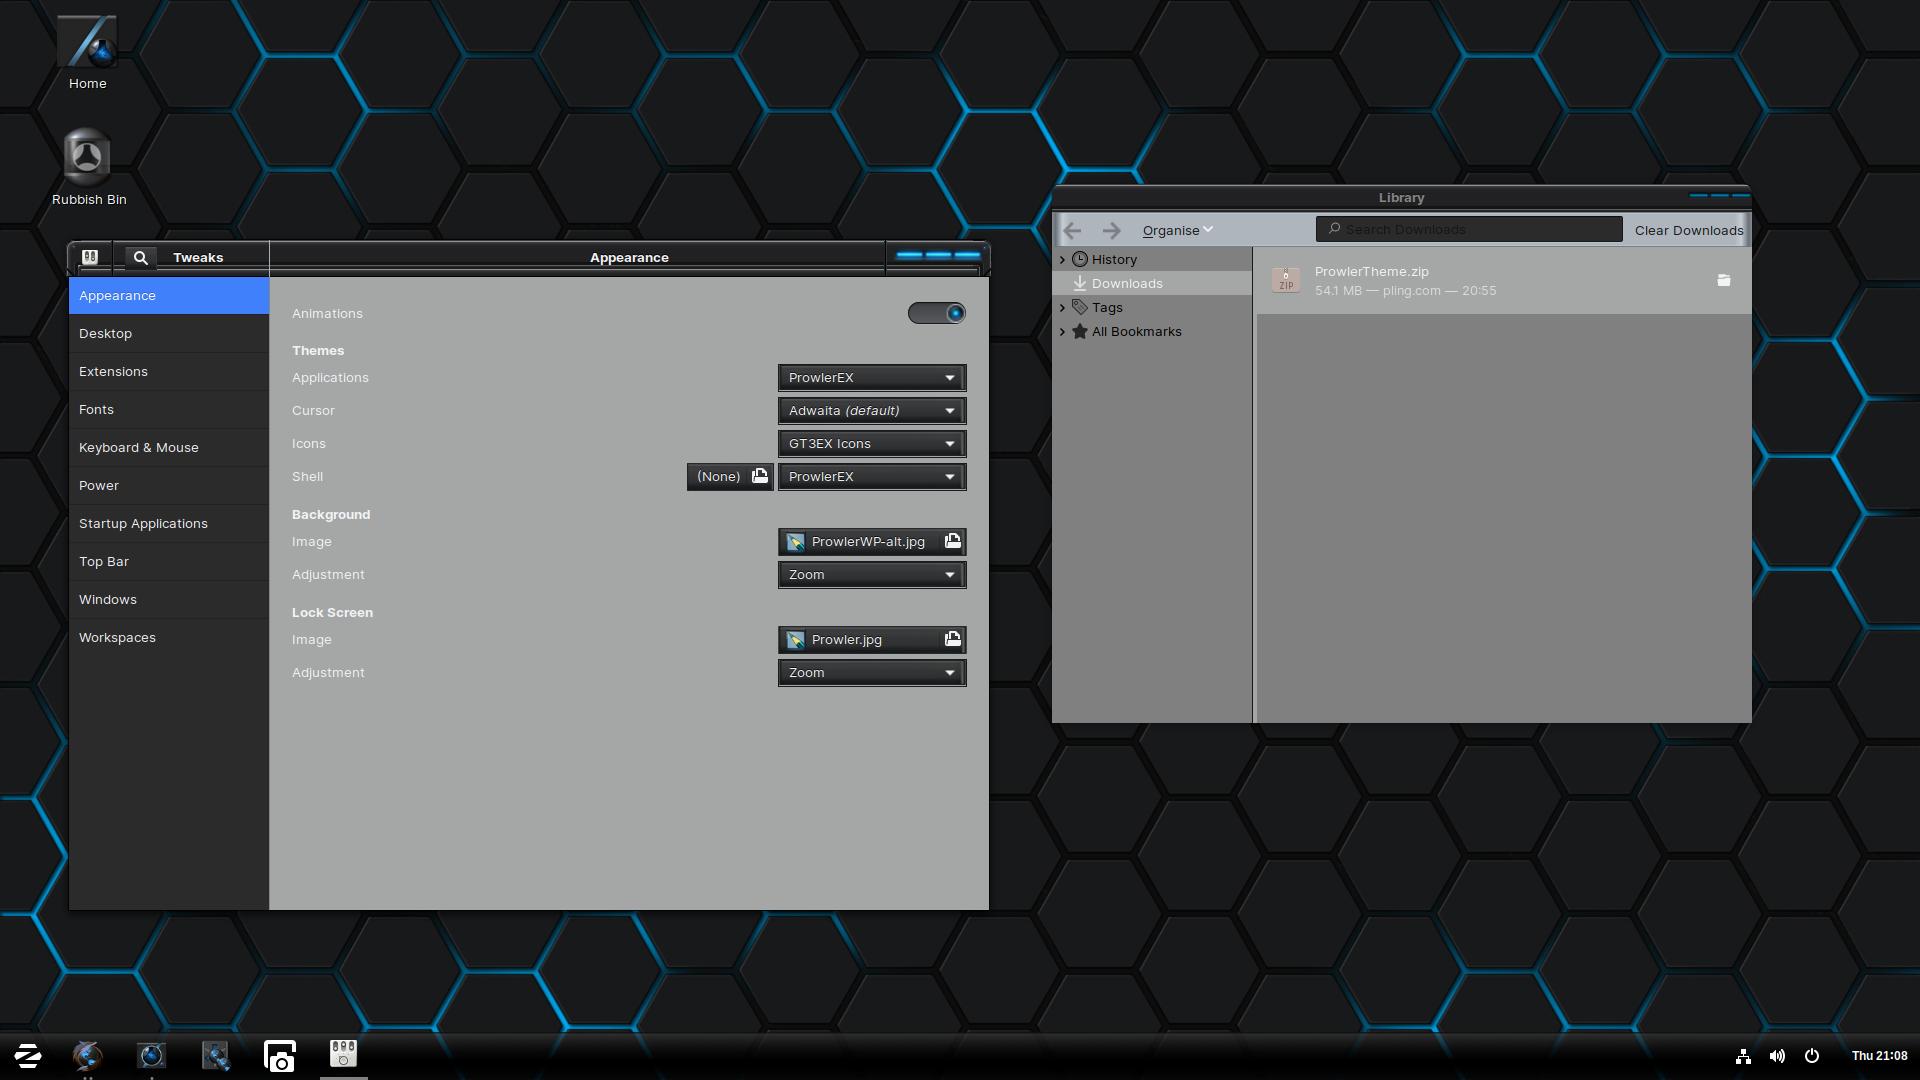Viewport: 1920px width, 1080px height.
Task: Expand the All Bookmarks tree item
Action: click(x=1062, y=332)
